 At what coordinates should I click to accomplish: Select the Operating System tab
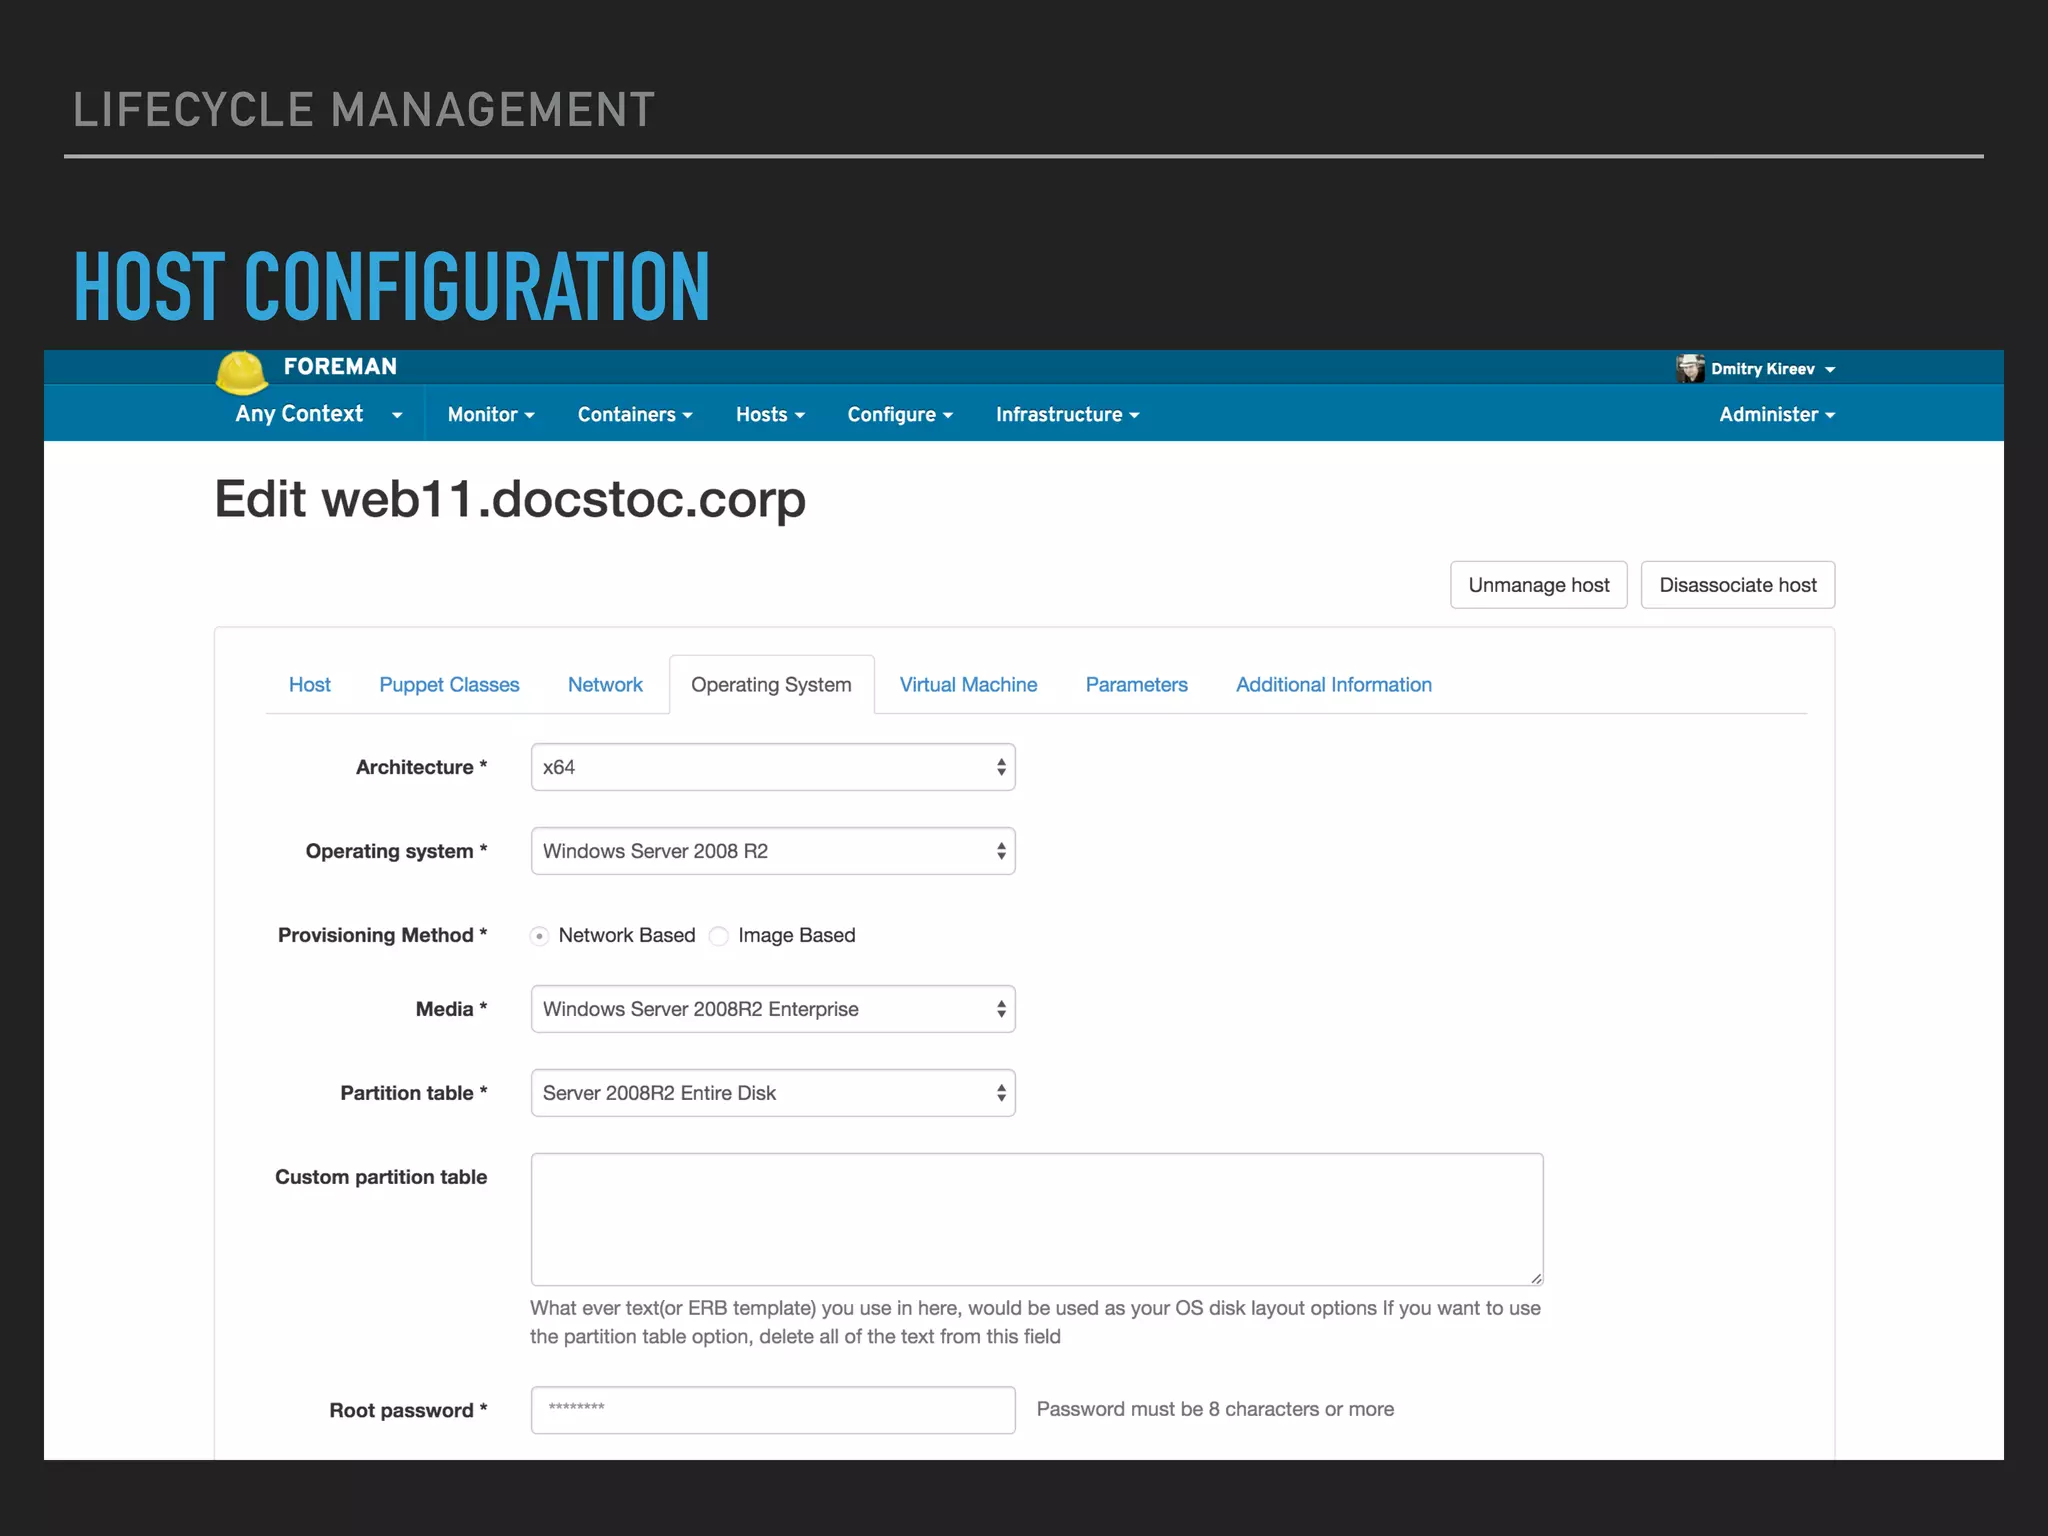(x=771, y=685)
